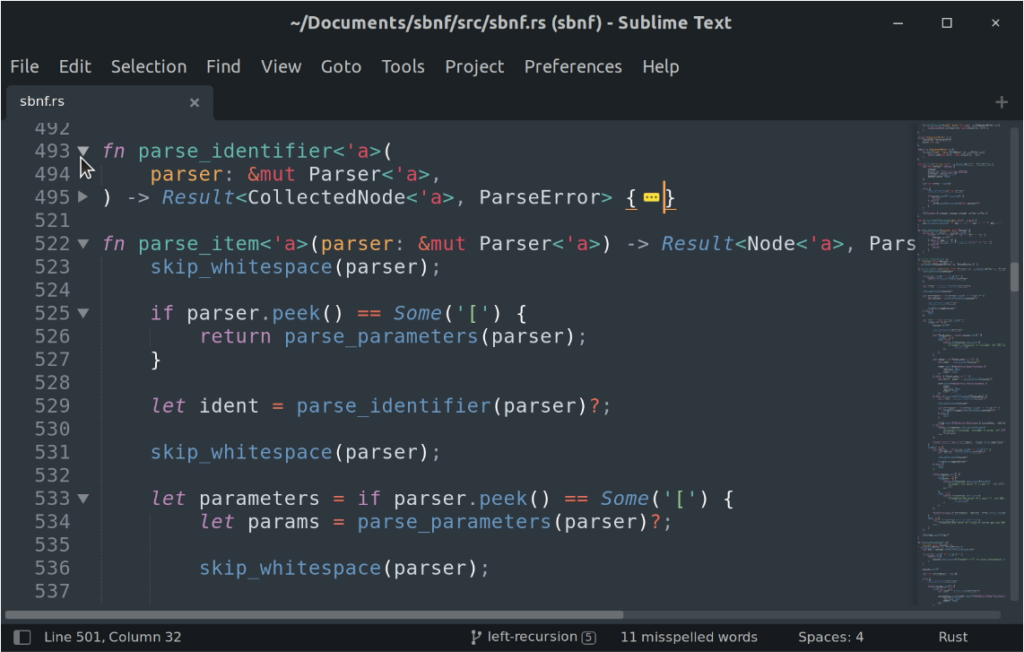Image resolution: width=1024 pixels, height=652 pixels.
Task: Click parse_identifier function name on line 493
Action: [235, 152]
